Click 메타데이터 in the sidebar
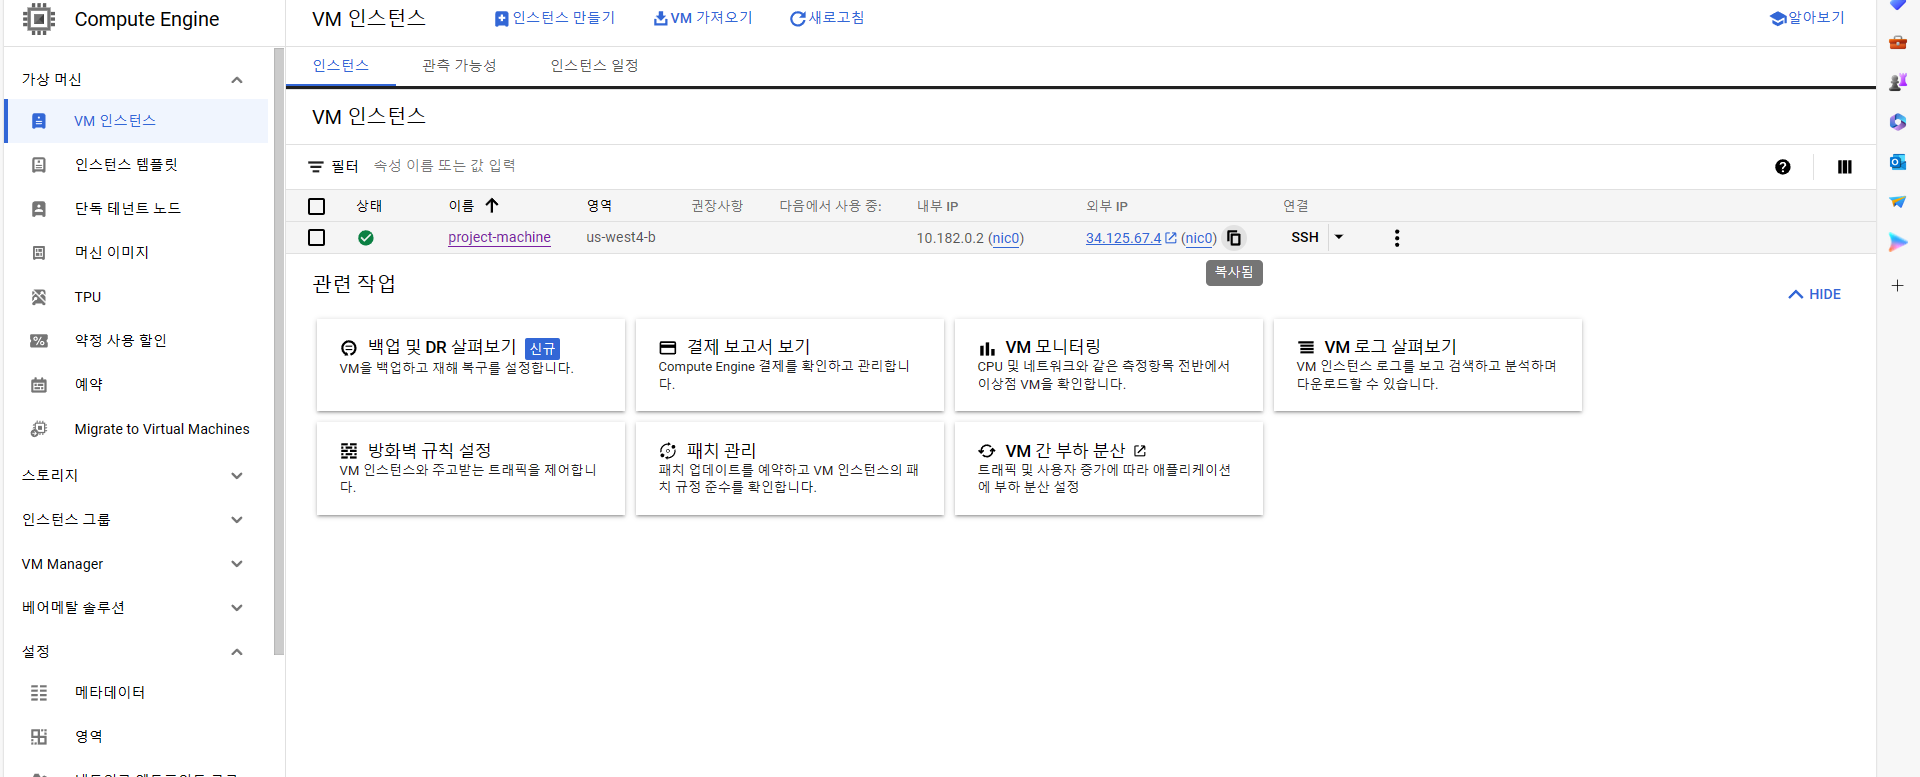 [x=110, y=693]
